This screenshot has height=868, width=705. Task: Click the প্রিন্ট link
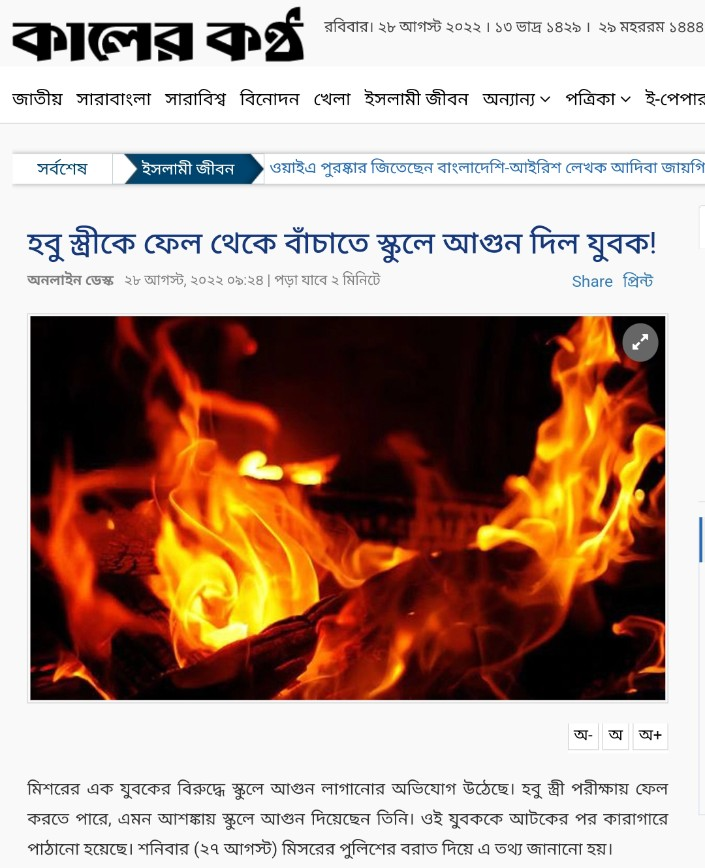click(x=637, y=281)
